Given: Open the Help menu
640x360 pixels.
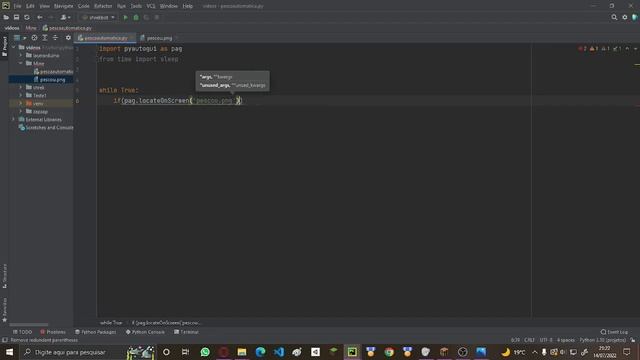Looking at the screenshot, I should click(187, 6).
